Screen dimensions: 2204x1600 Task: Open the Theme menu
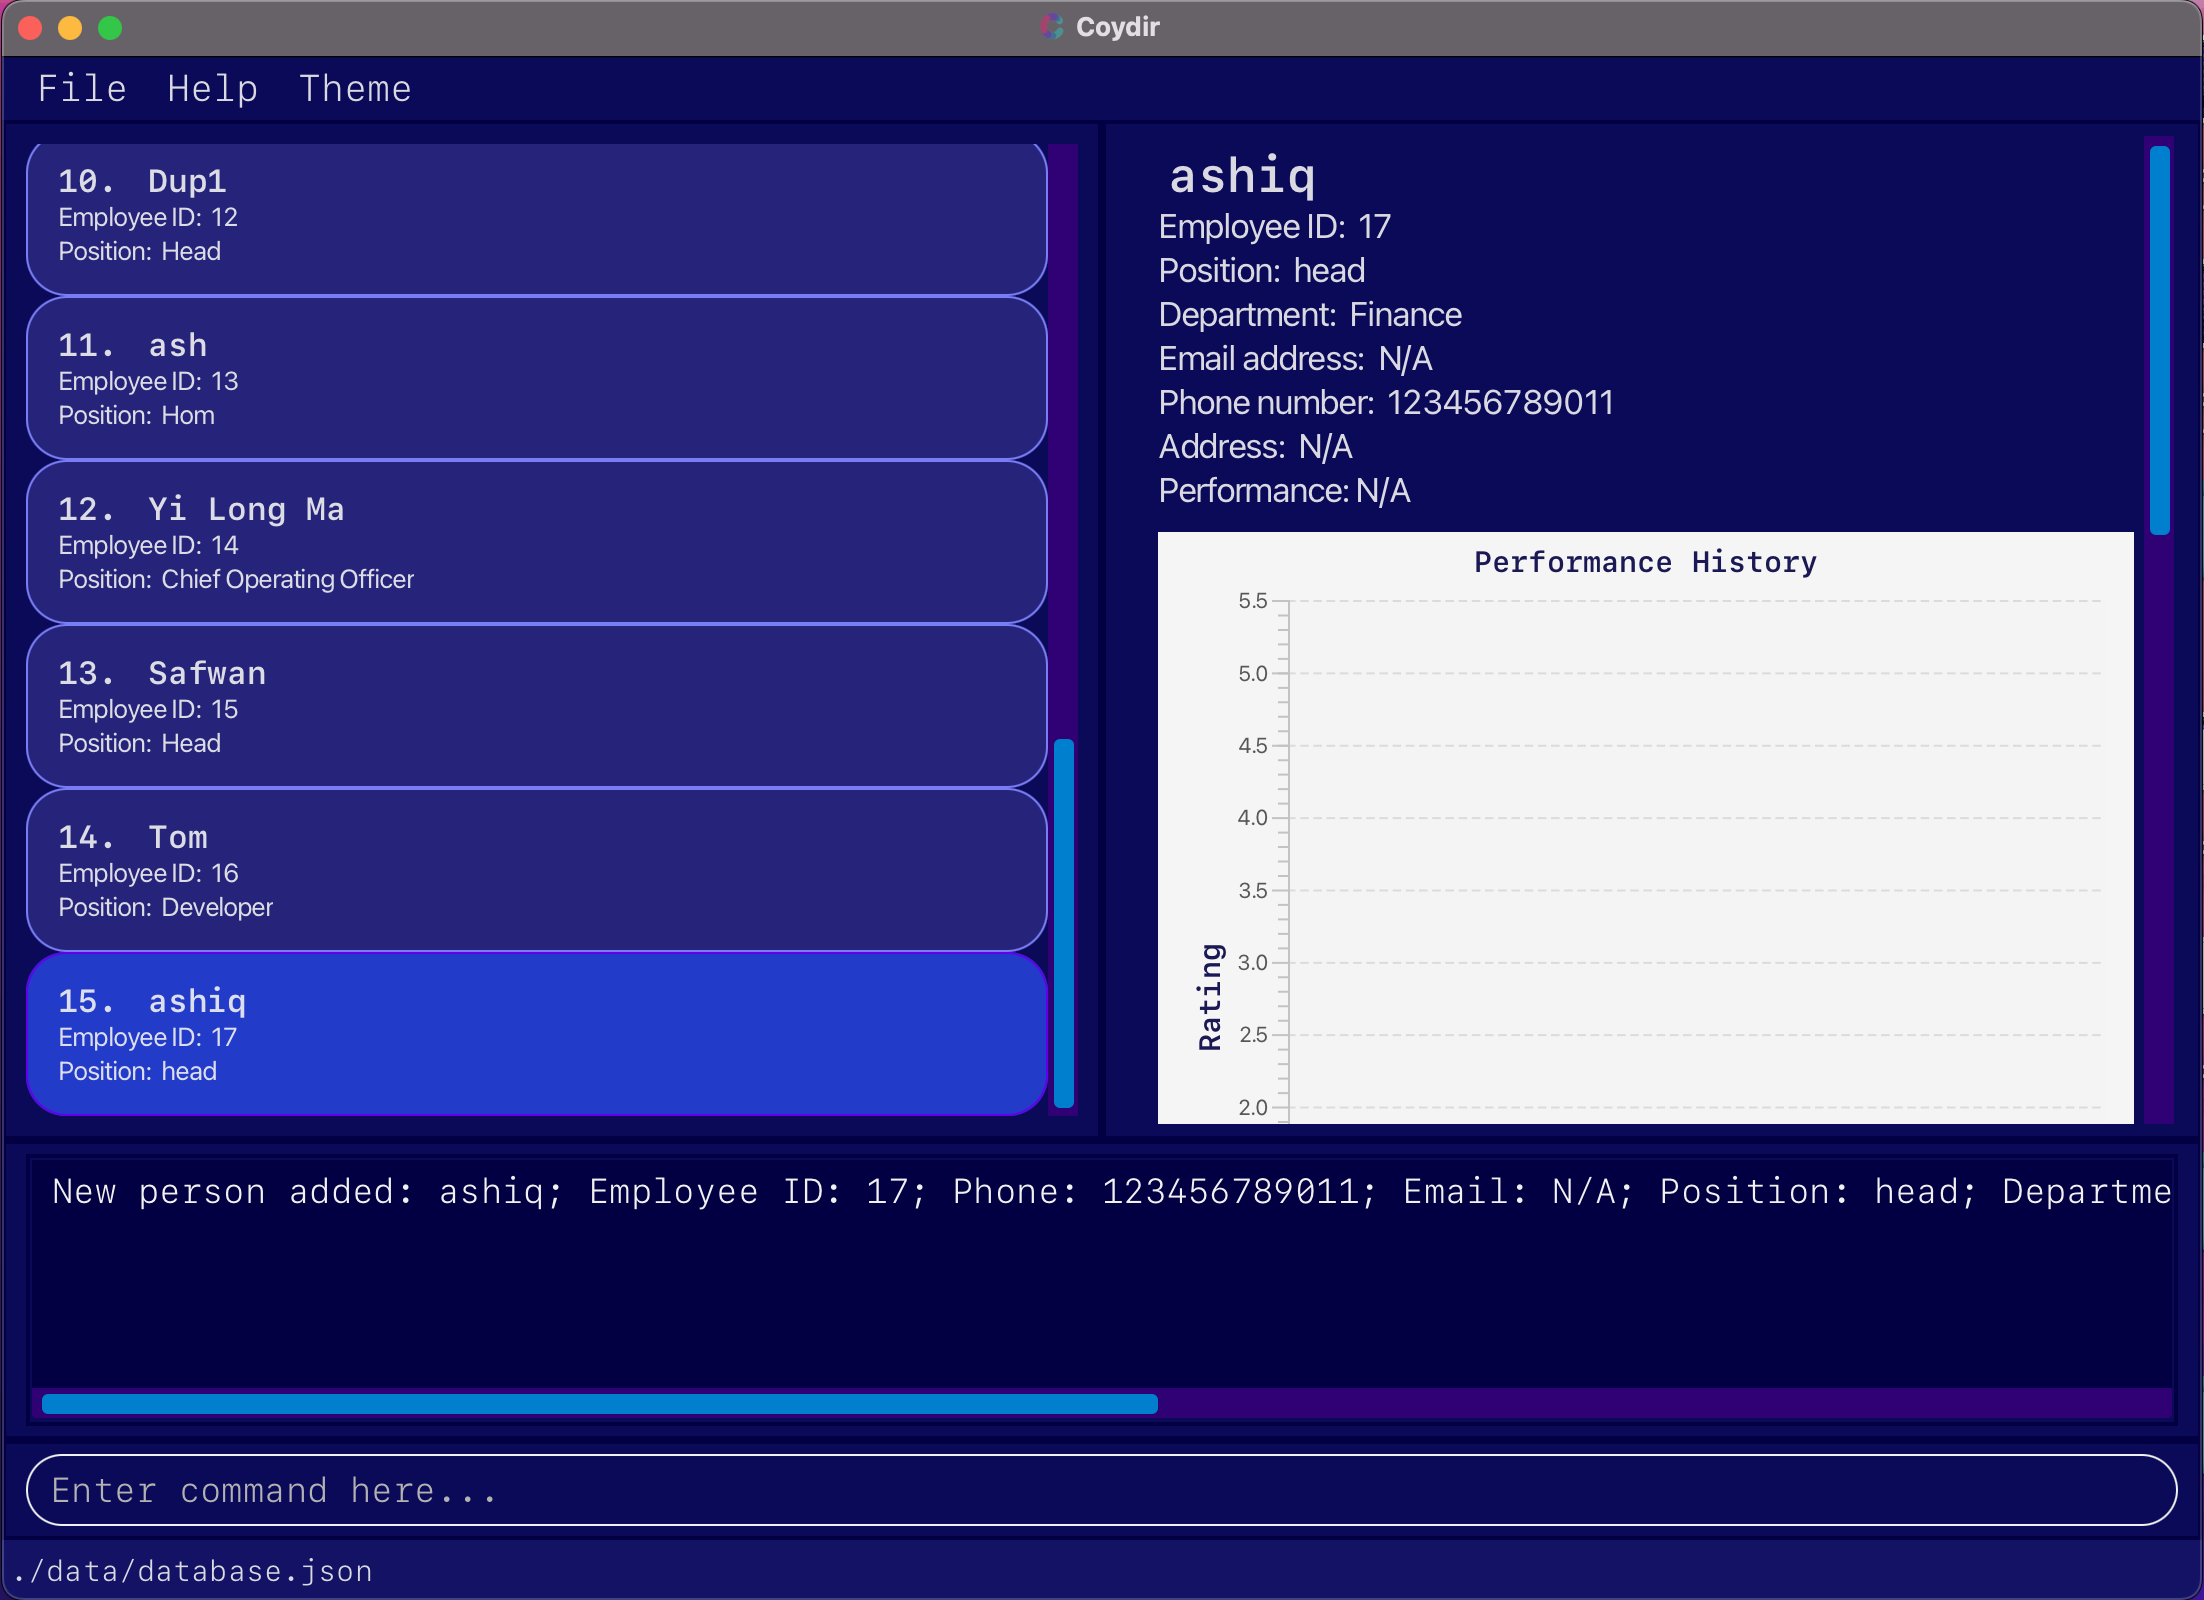(x=355, y=89)
